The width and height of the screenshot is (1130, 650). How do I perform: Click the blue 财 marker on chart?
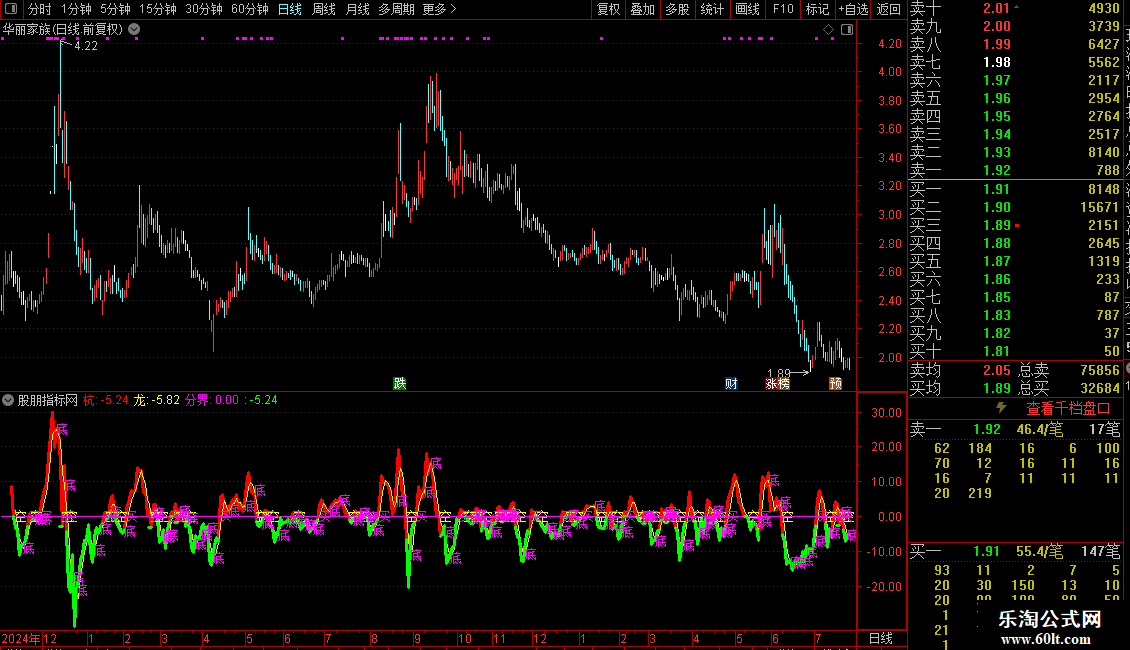731,383
